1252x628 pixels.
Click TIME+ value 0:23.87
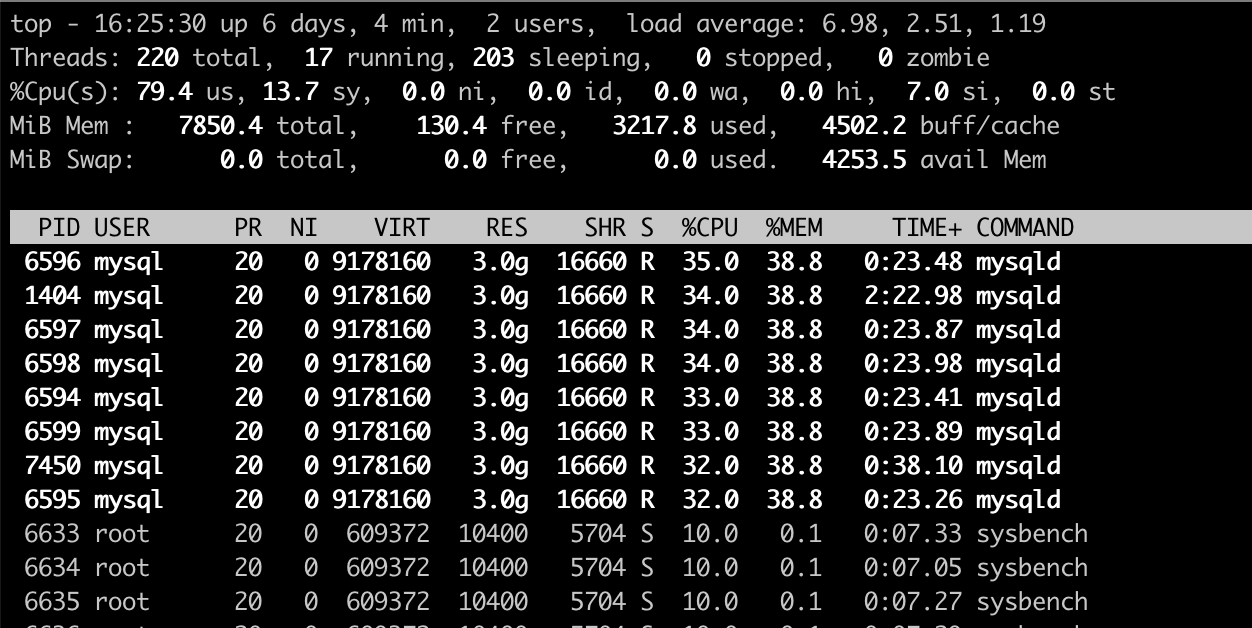[x=913, y=330]
